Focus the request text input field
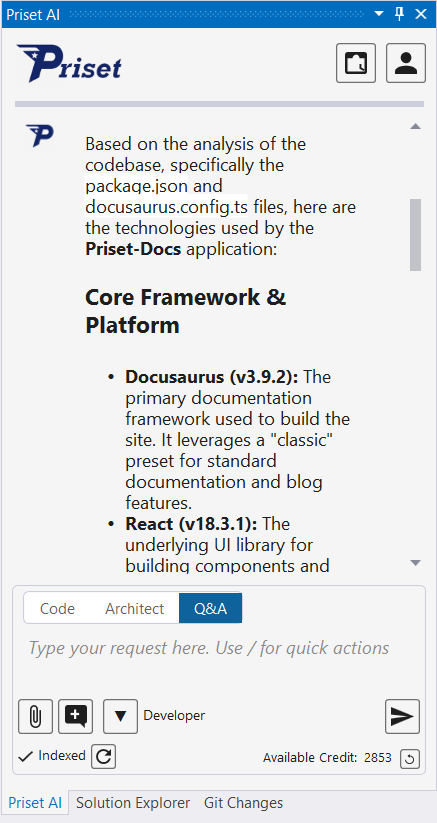The width and height of the screenshot is (437, 823). pos(219,660)
